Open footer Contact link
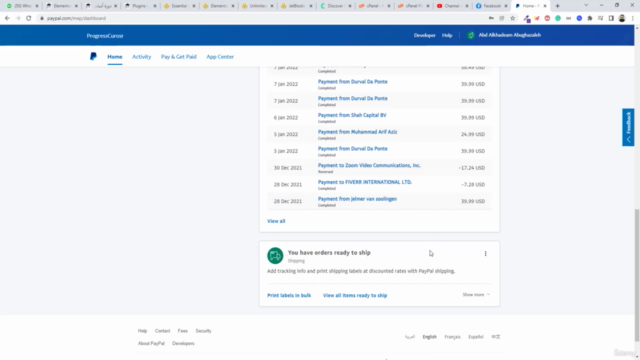This screenshot has height=360, width=640. point(162,331)
